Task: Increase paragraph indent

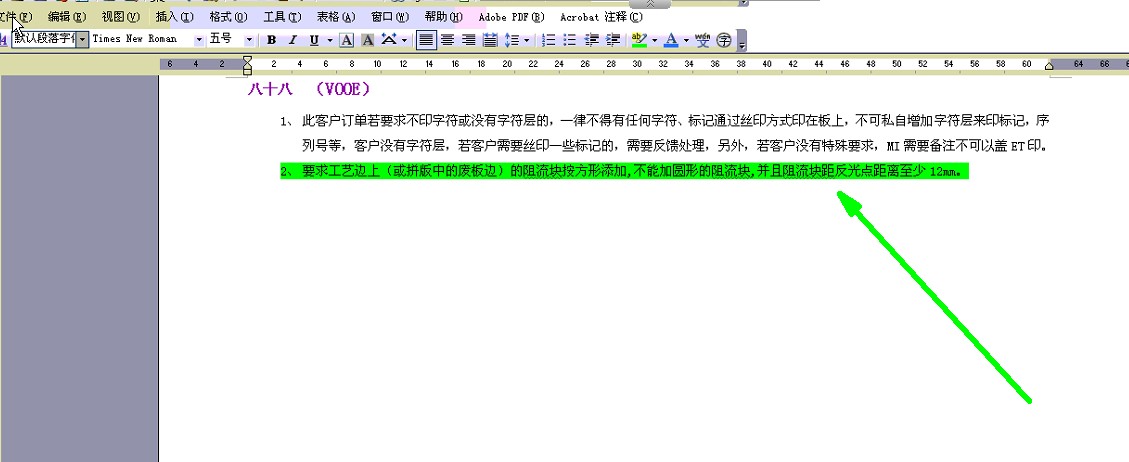Action: coord(613,40)
